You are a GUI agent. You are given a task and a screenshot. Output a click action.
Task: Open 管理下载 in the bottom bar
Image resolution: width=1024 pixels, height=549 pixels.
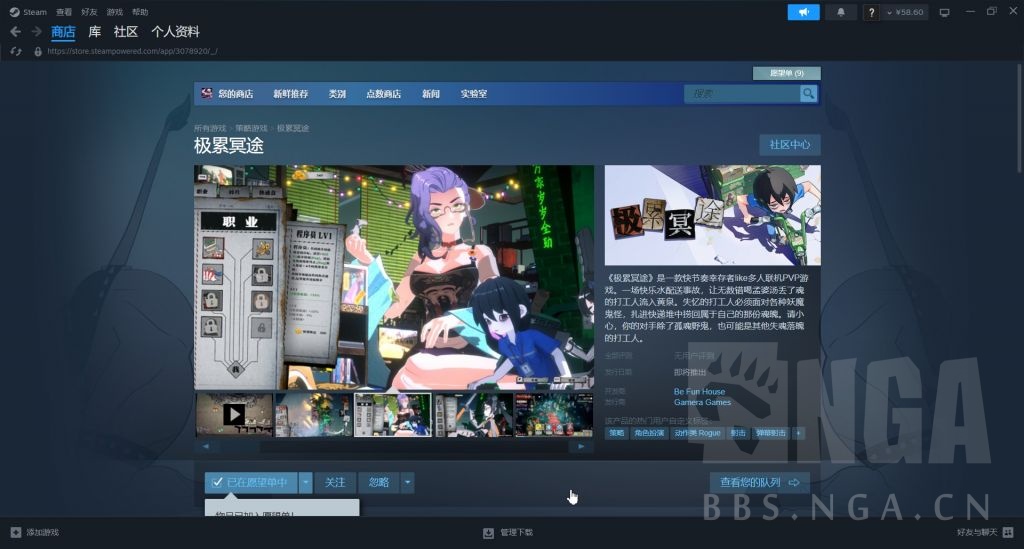pyautogui.click(x=508, y=533)
